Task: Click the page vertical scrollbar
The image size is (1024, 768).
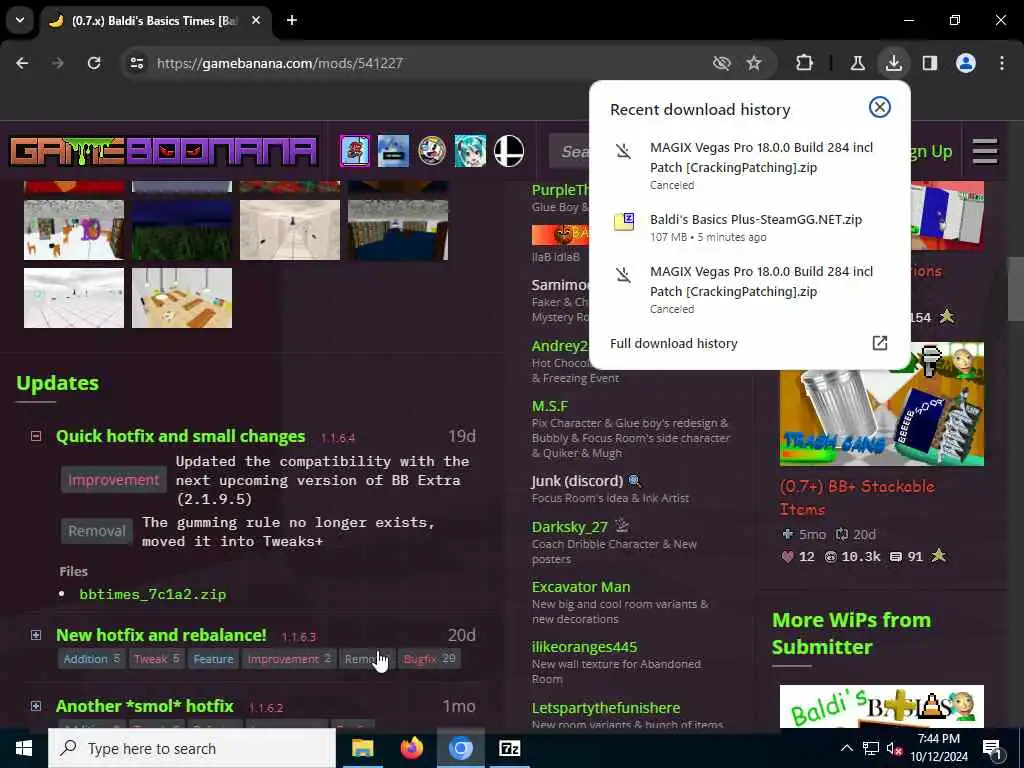Action: [x=1016, y=289]
